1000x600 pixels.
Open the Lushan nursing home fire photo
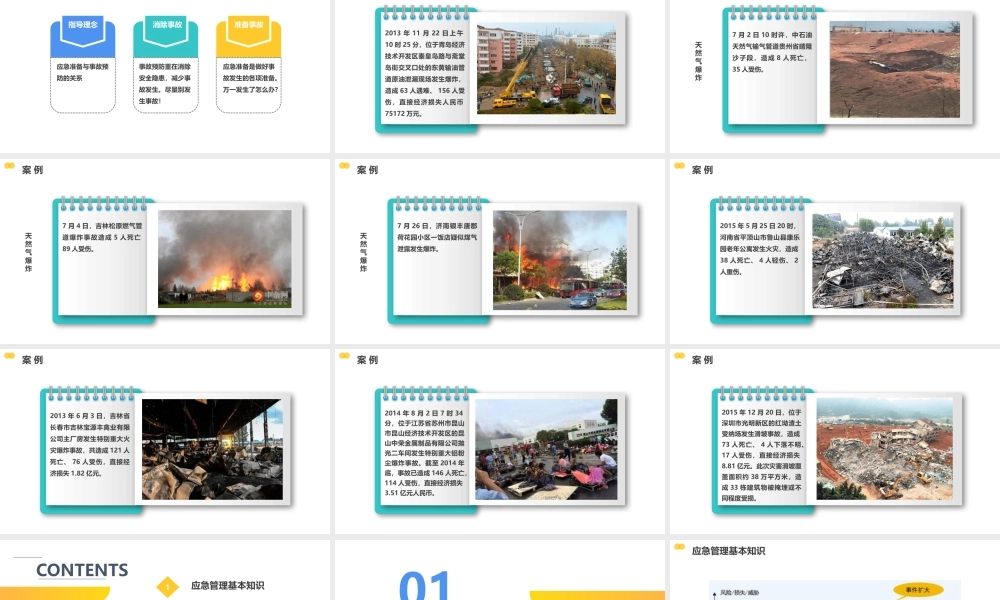pyautogui.click(x=882, y=259)
